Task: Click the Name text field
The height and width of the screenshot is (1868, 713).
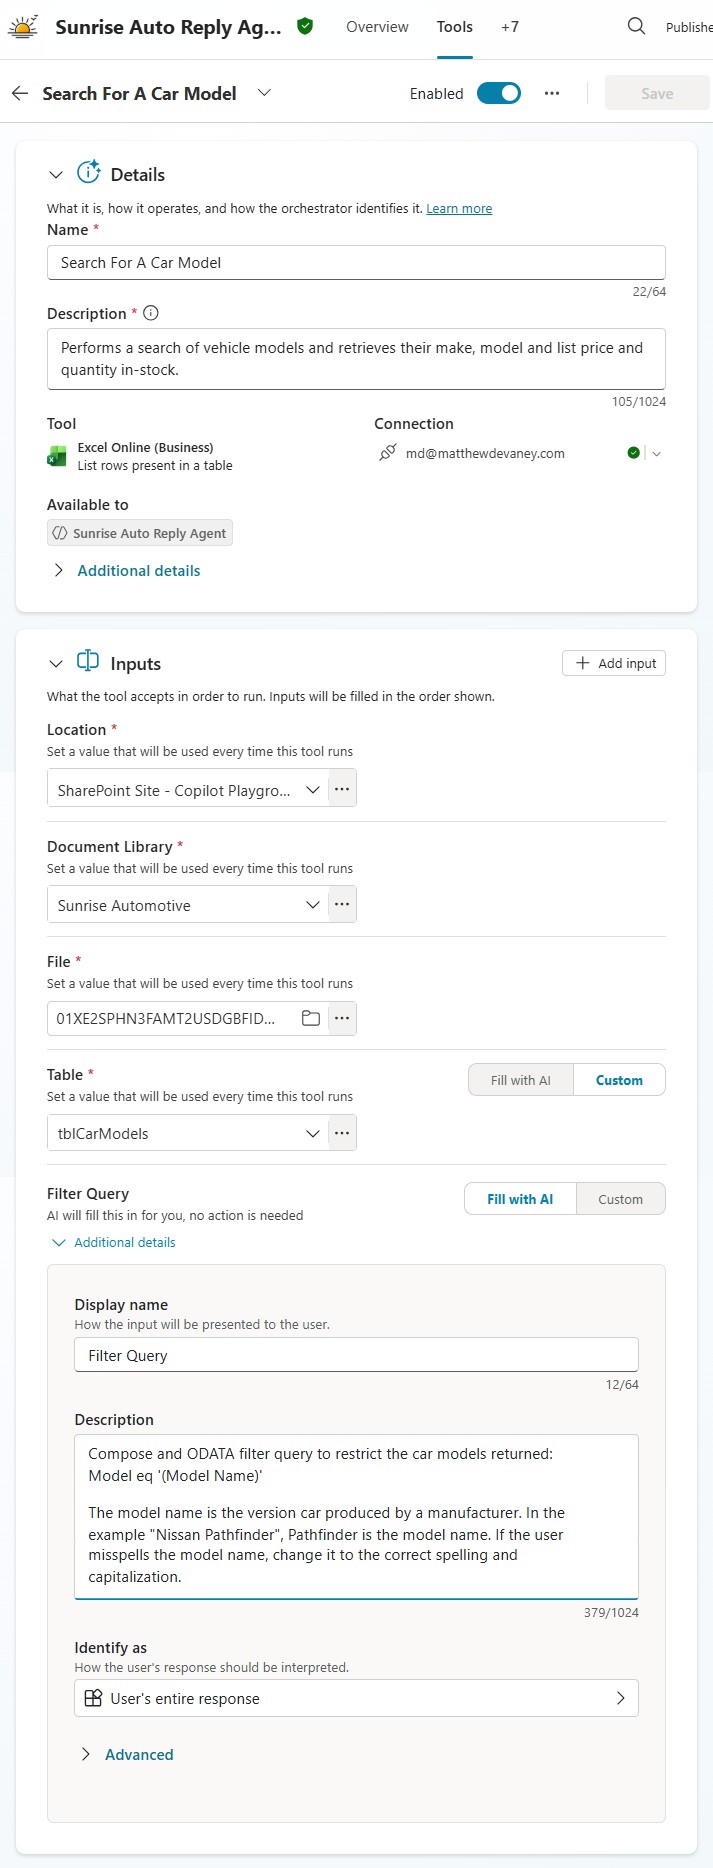Action: (x=356, y=263)
